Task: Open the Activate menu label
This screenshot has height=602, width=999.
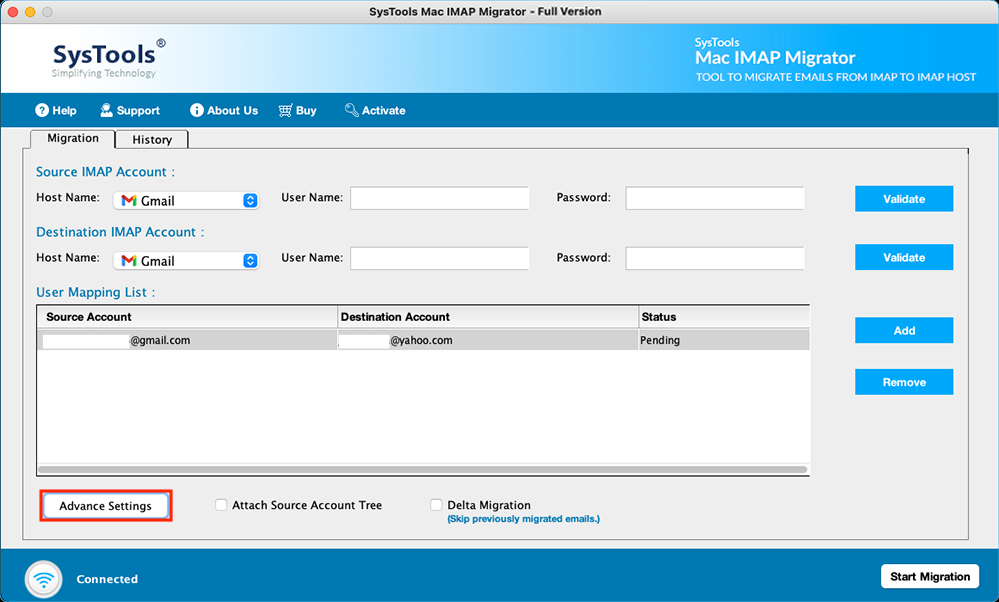Action: [384, 110]
